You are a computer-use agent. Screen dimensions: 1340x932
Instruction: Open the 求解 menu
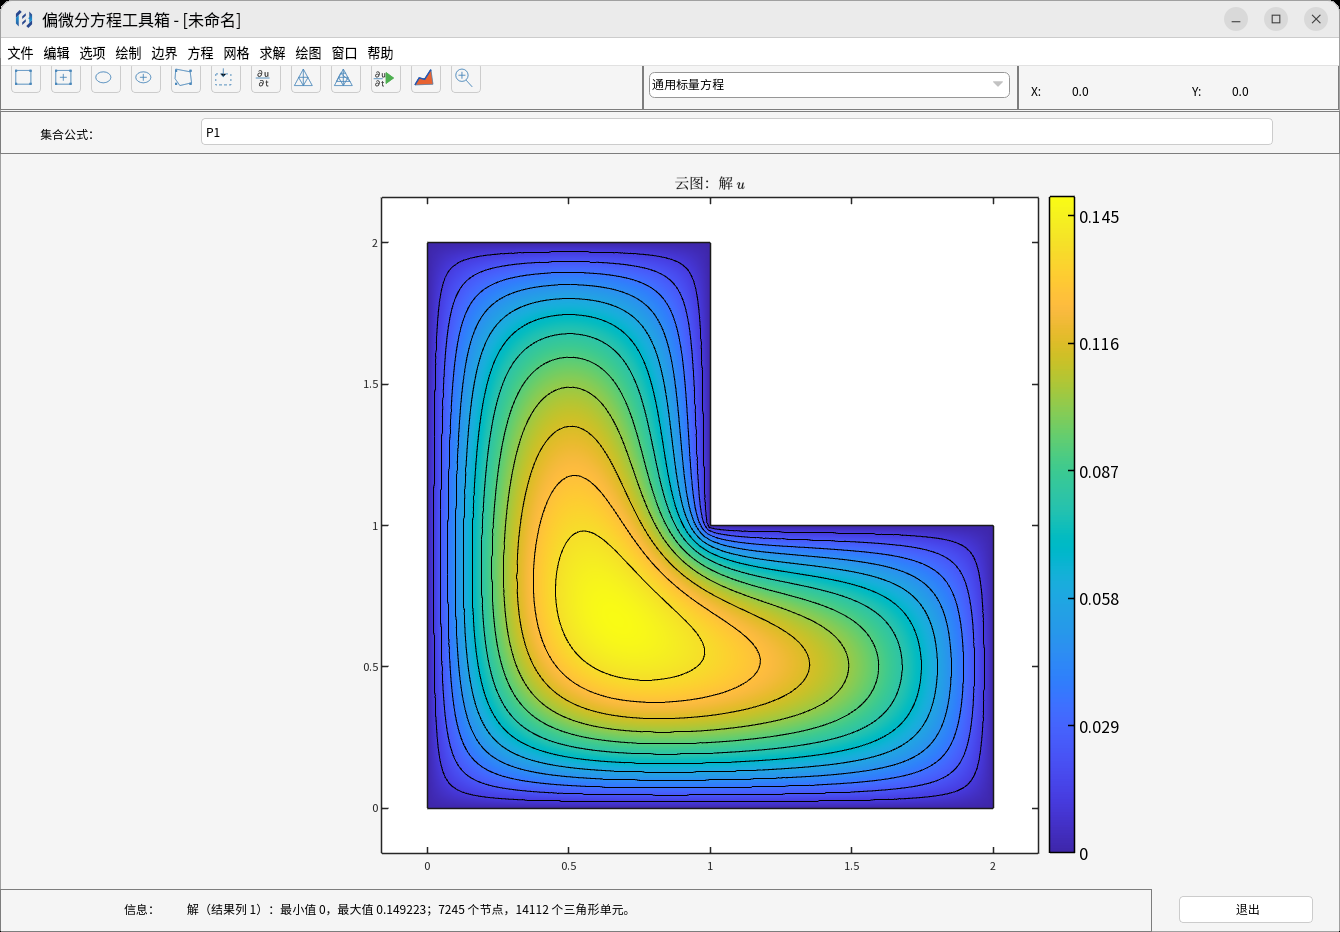tap(272, 53)
